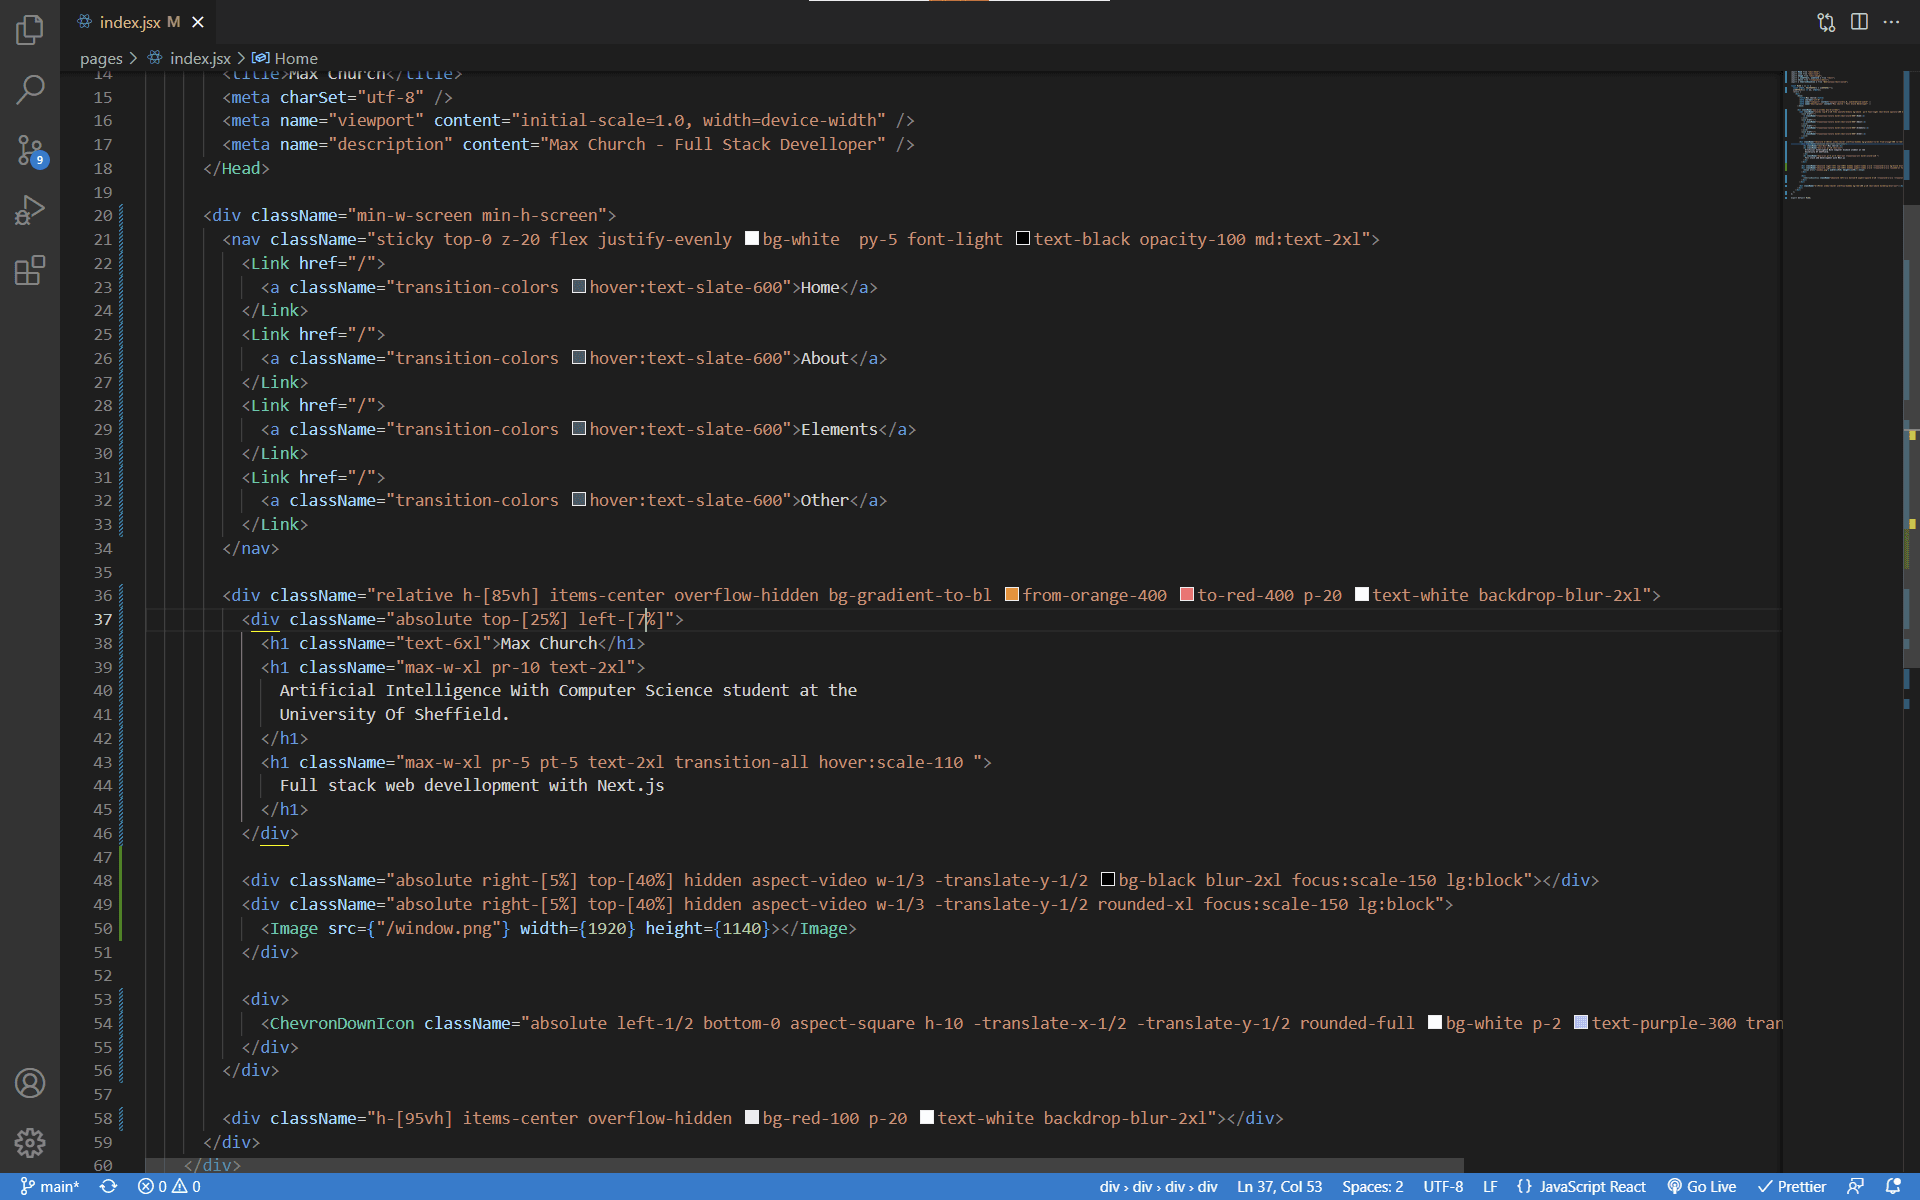
Task: Split the editor to the right
Action: [x=1859, y=22]
